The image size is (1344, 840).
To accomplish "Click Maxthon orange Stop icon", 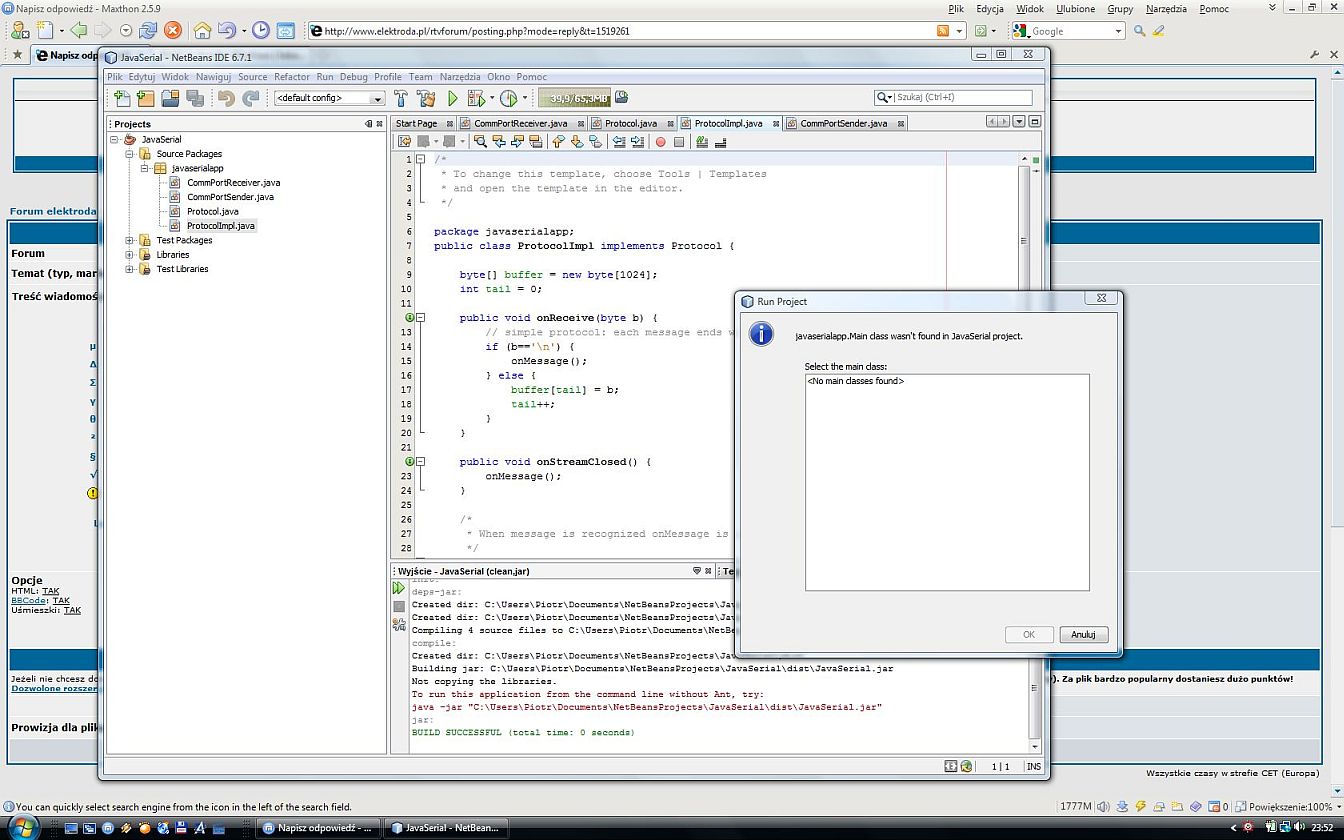I will (172, 31).
